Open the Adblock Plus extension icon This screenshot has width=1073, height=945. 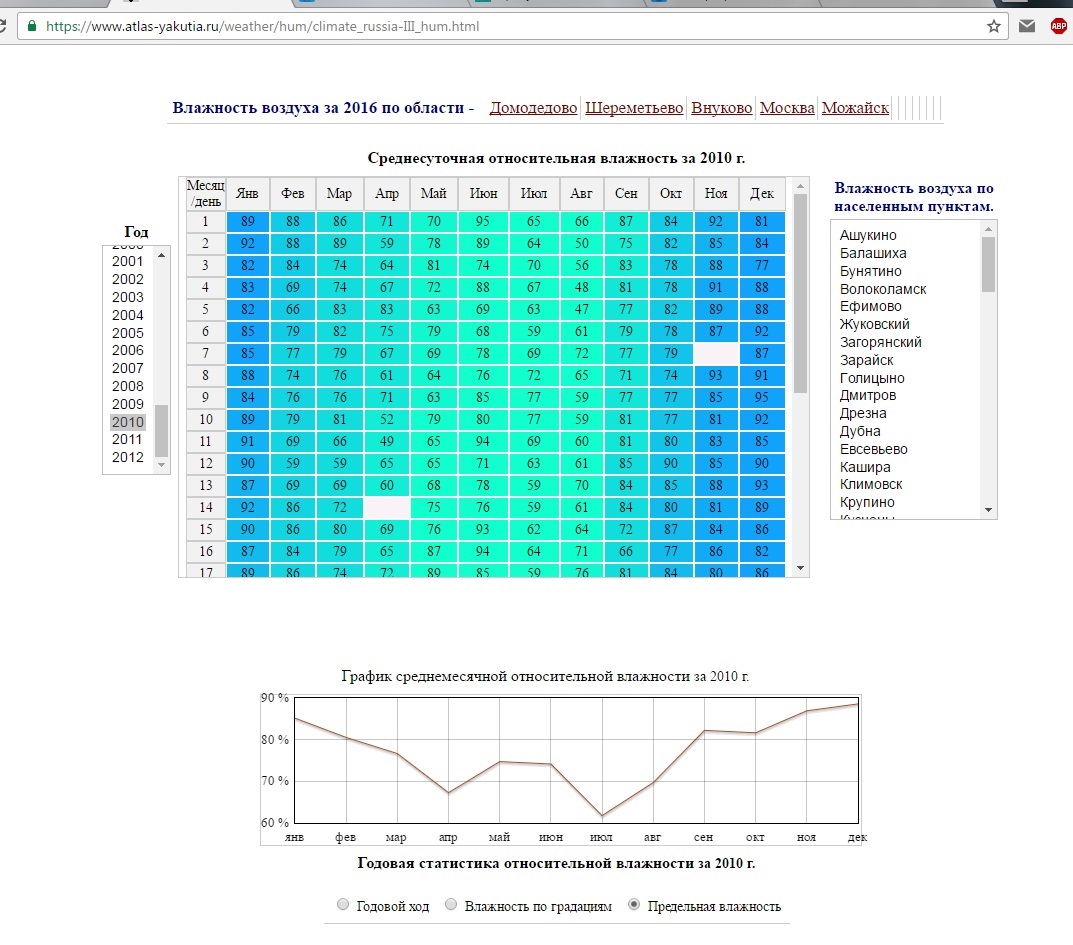(1059, 27)
